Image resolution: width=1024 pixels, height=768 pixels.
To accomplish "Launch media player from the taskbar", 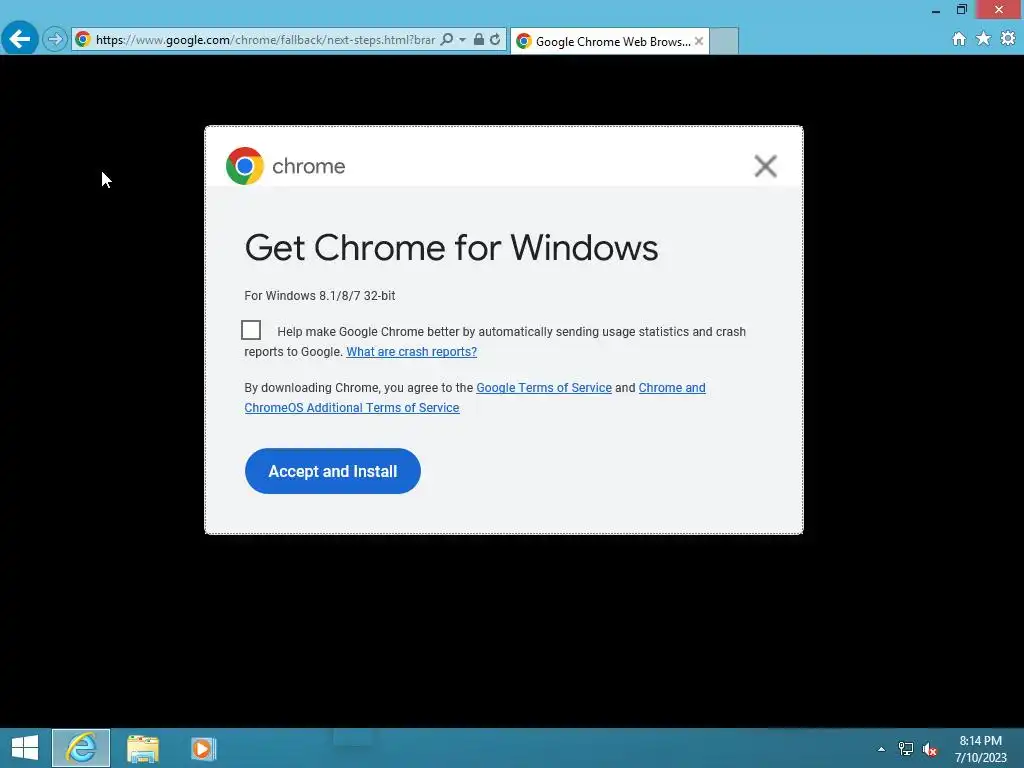I will click(x=203, y=748).
